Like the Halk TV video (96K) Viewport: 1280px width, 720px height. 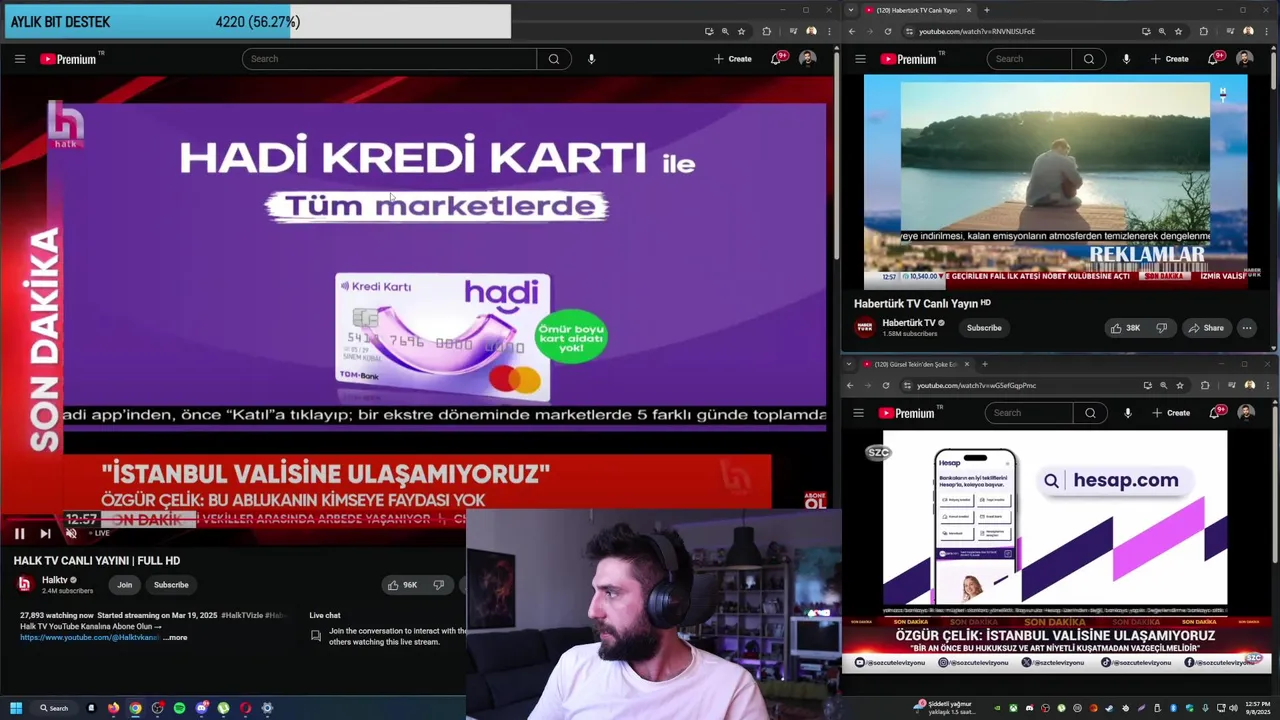click(404, 585)
